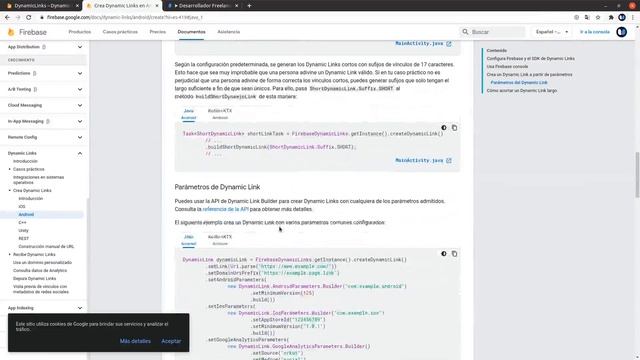Click the Firebase logo
640x360 pixels.
click(27, 32)
